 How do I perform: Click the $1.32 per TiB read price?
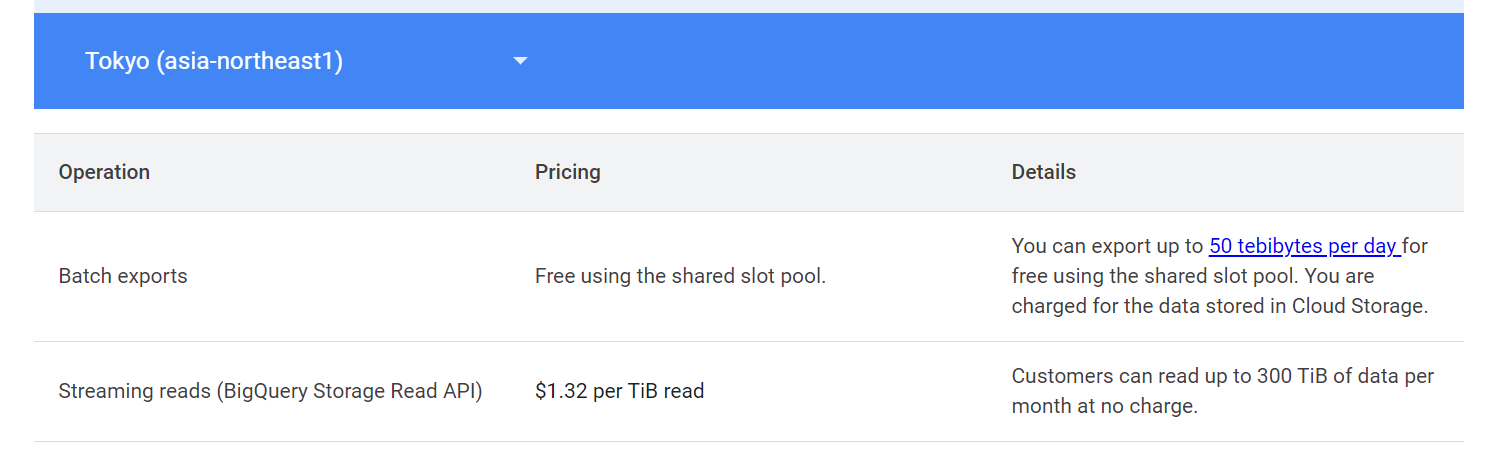(620, 391)
